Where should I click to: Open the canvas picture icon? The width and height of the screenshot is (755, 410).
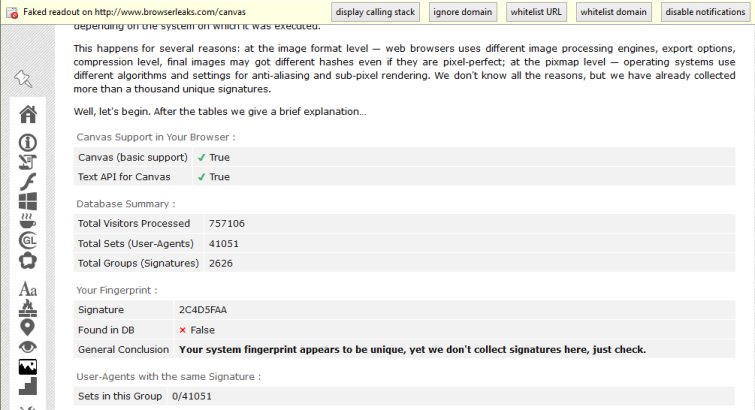click(x=28, y=367)
